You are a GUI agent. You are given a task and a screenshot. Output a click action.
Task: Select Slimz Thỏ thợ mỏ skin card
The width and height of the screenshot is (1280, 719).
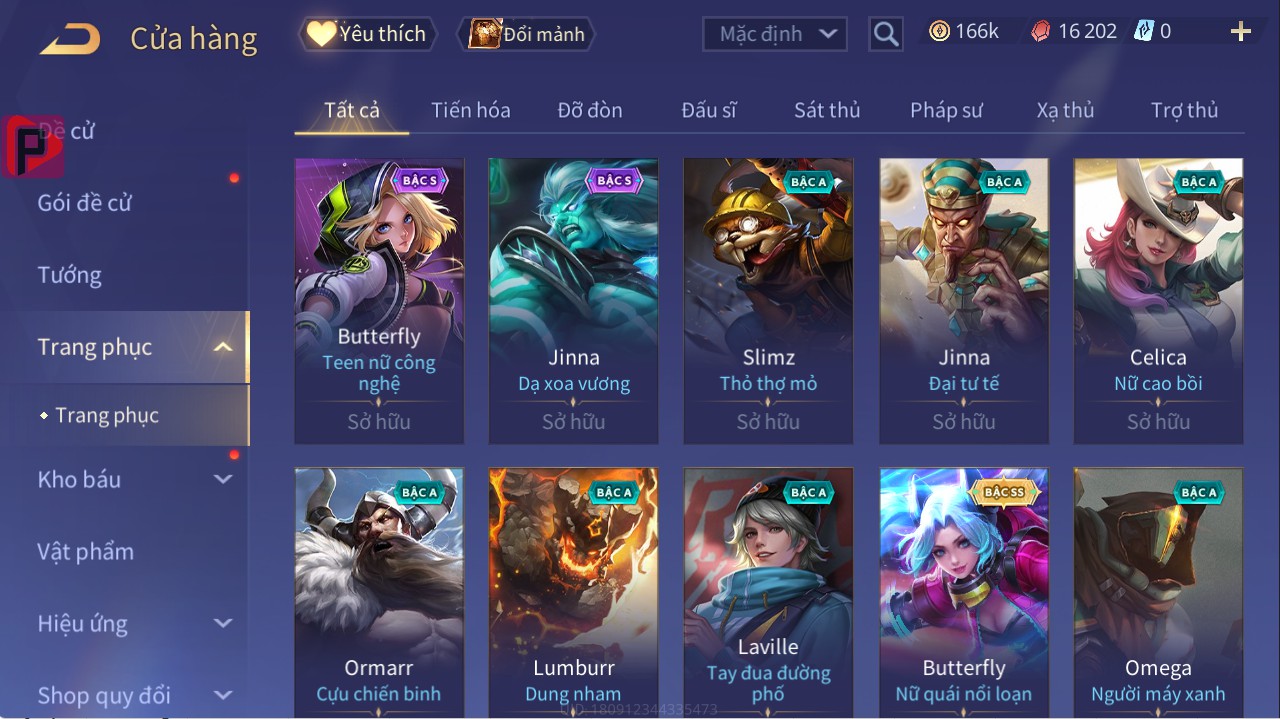tap(768, 301)
